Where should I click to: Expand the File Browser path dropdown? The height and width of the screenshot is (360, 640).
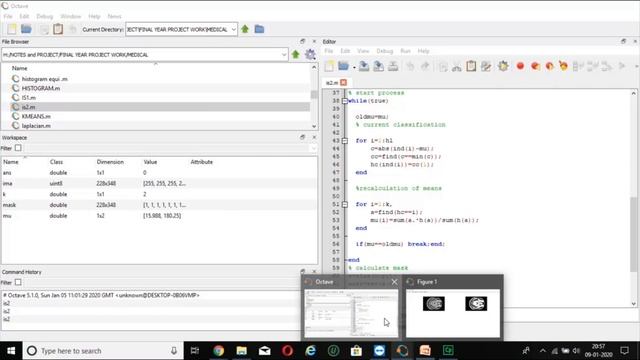click(284, 55)
